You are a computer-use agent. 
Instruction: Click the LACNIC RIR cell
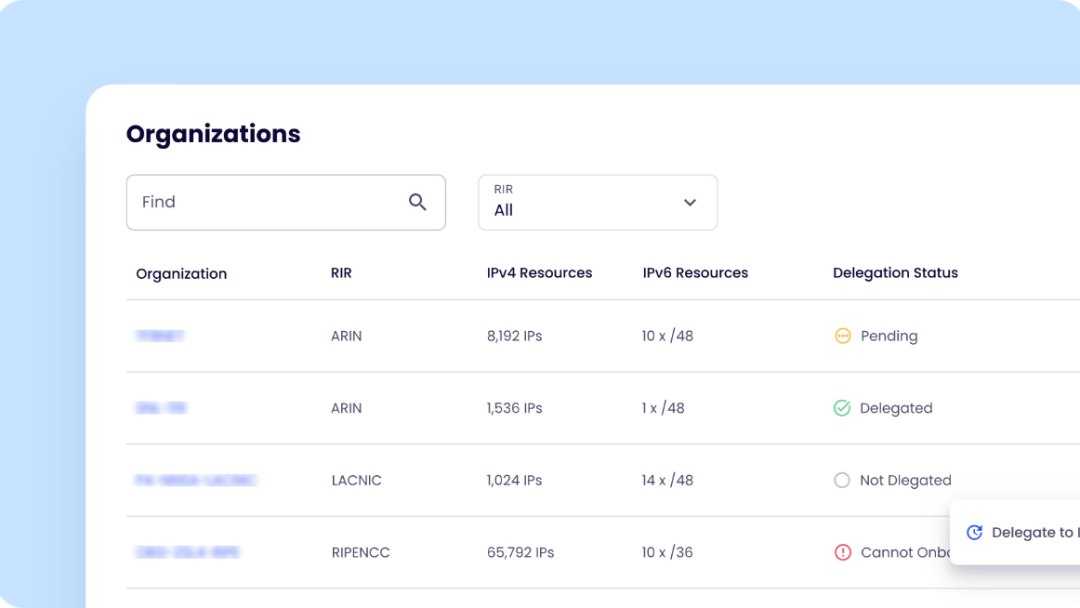[x=356, y=480]
